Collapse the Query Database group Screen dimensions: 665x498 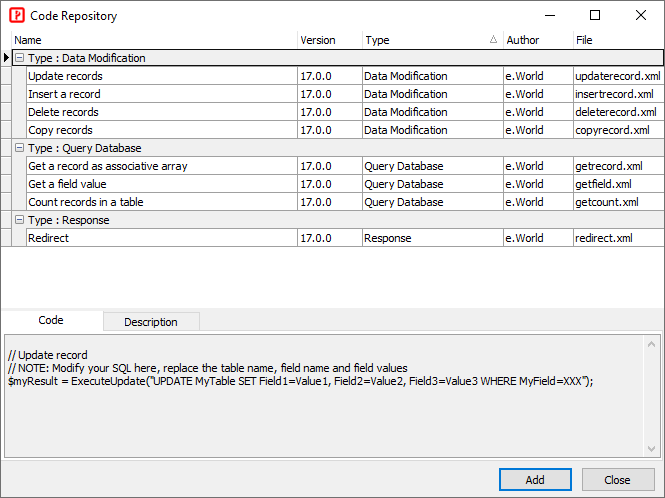pyautogui.click(x=19, y=148)
